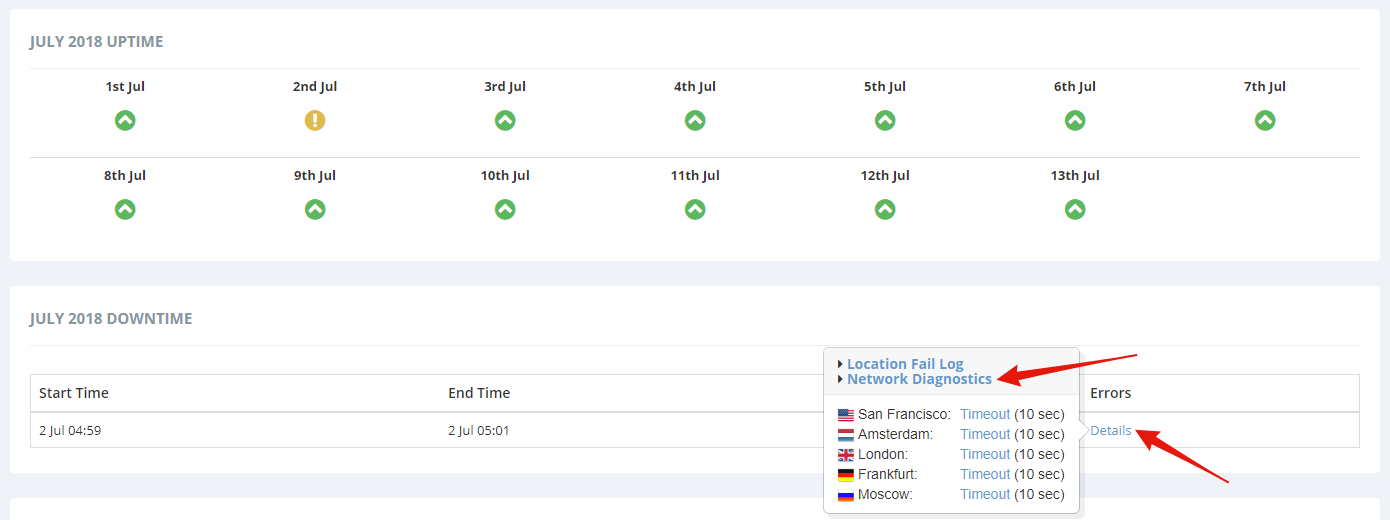The image size is (1390, 520).
Task: Click the End Time column header
Action: pos(479,393)
